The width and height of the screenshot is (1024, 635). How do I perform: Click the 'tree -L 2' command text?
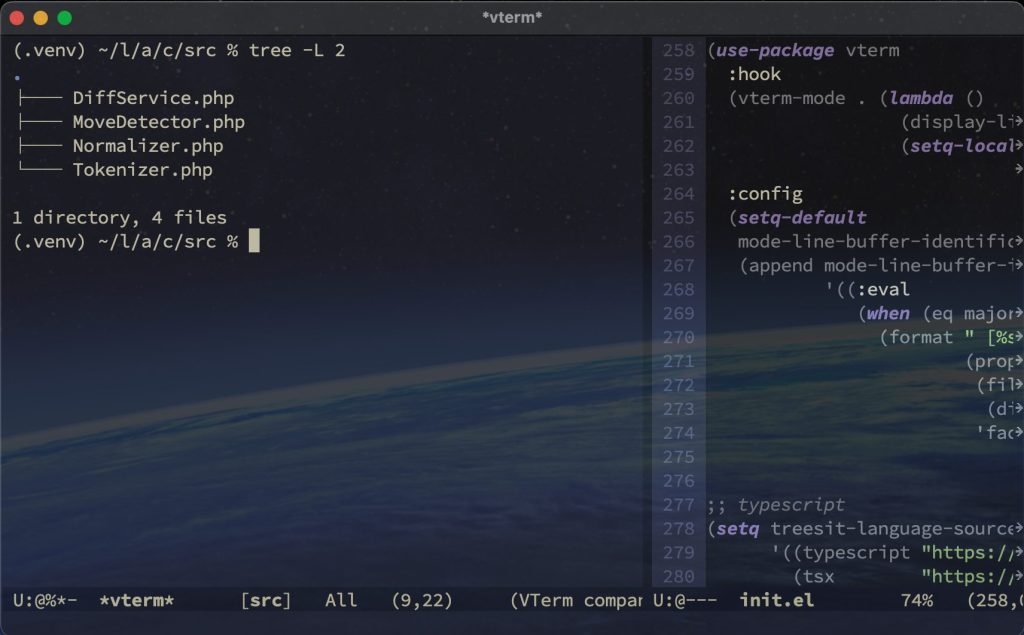click(297, 50)
